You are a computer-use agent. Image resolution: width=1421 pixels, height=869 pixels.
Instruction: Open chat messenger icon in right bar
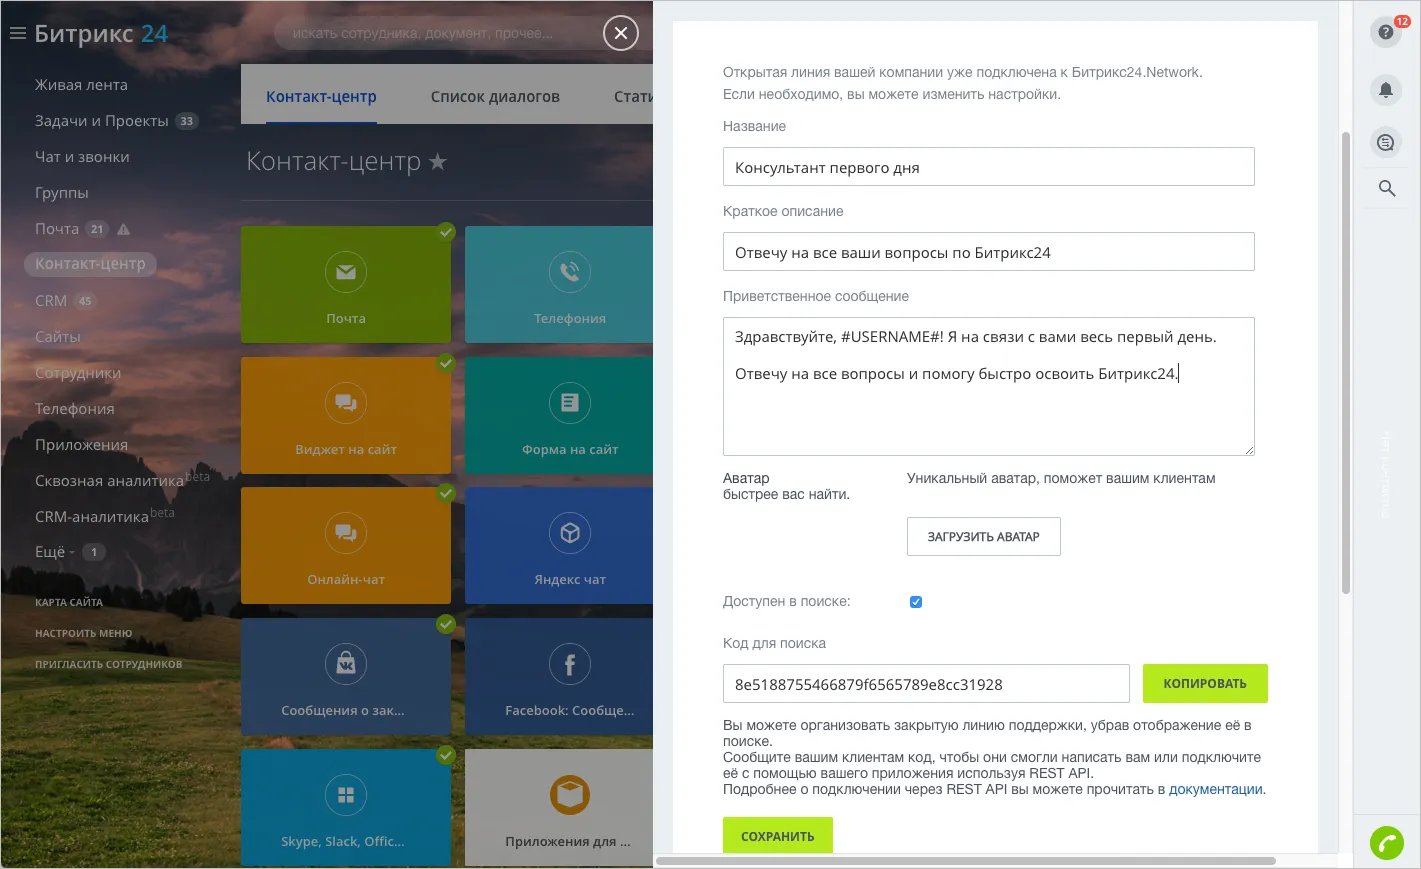pos(1386,143)
